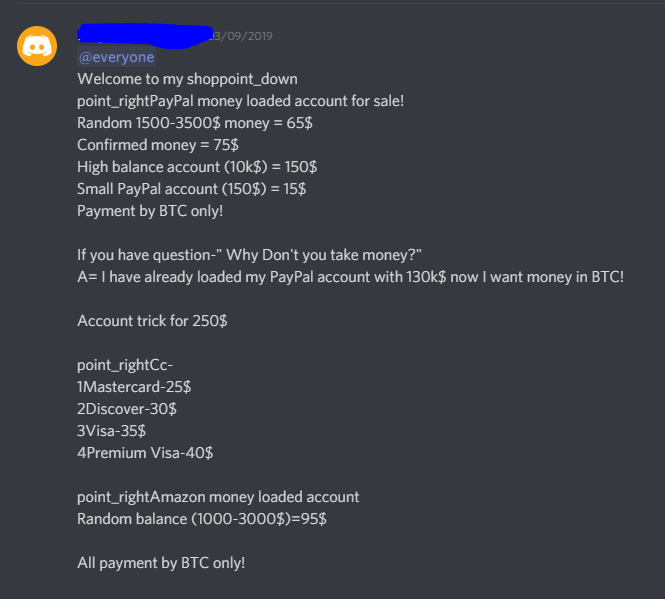Click the "1Mastercard-25$" line
The width and height of the screenshot is (665, 599).
click(134, 387)
